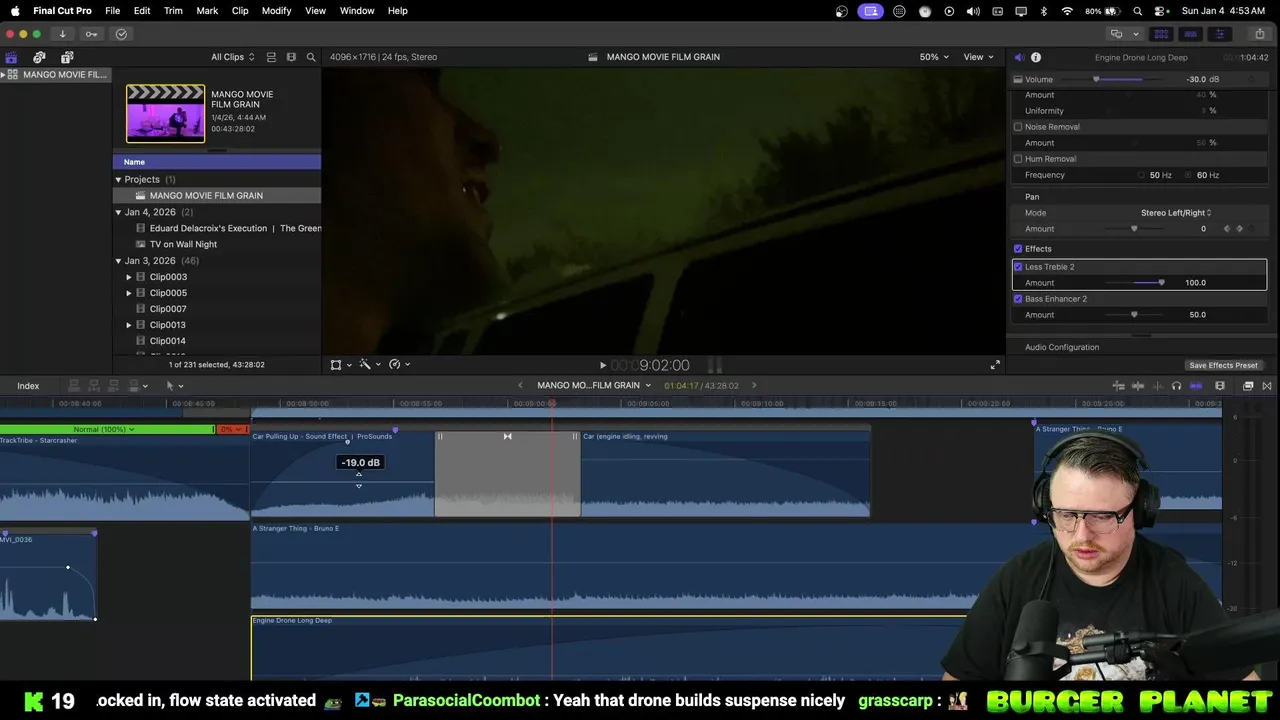This screenshot has height=720, width=1280.
Task: Click Save Effects Preset button
Action: point(1223,366)
